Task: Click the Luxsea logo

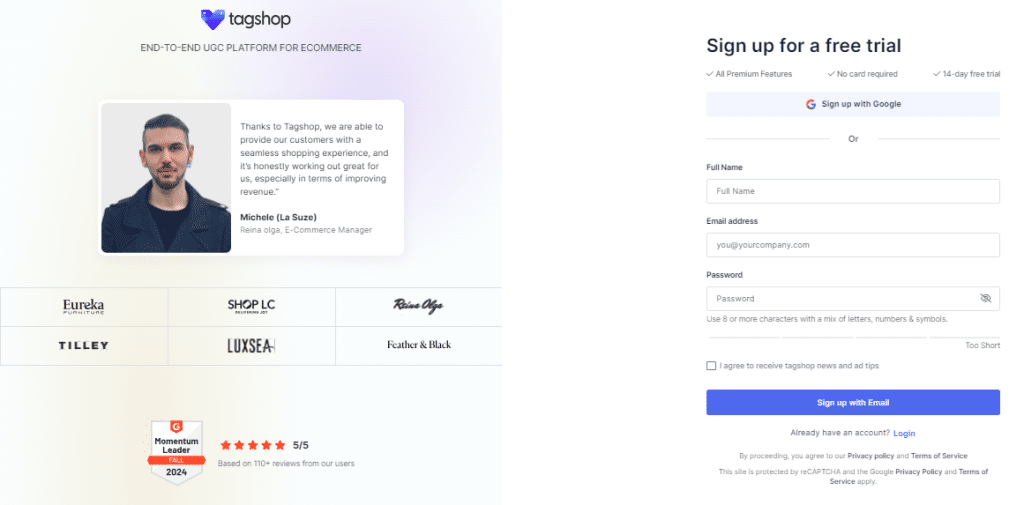Action: tap(251, 345)
